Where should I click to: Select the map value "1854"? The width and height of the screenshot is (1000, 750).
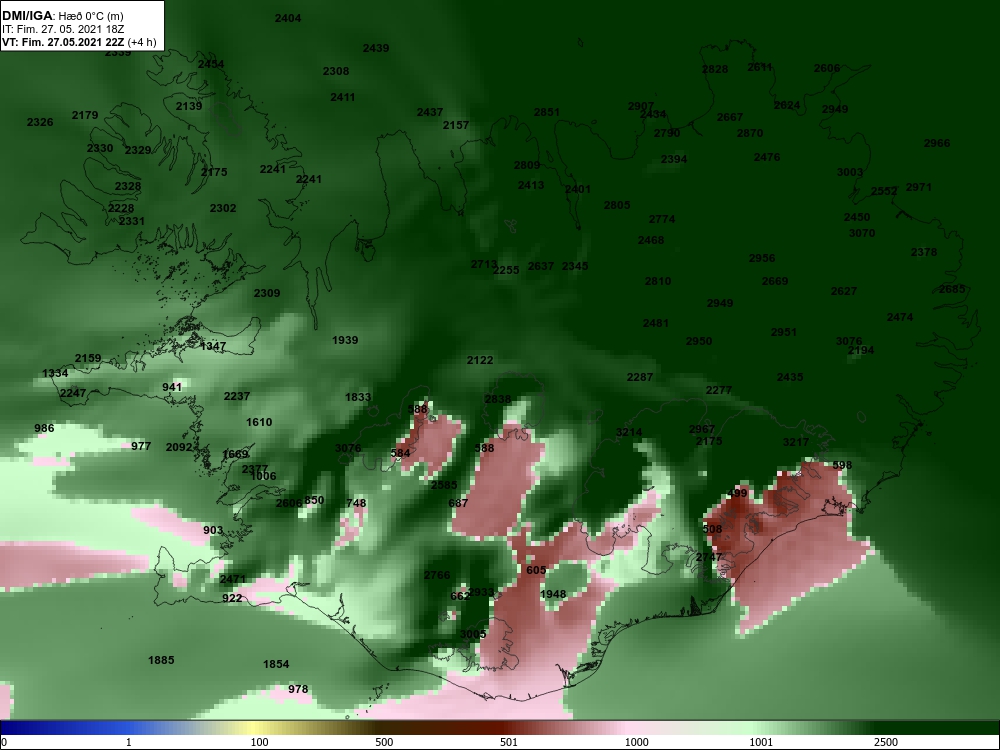click(x=276, y=664)
